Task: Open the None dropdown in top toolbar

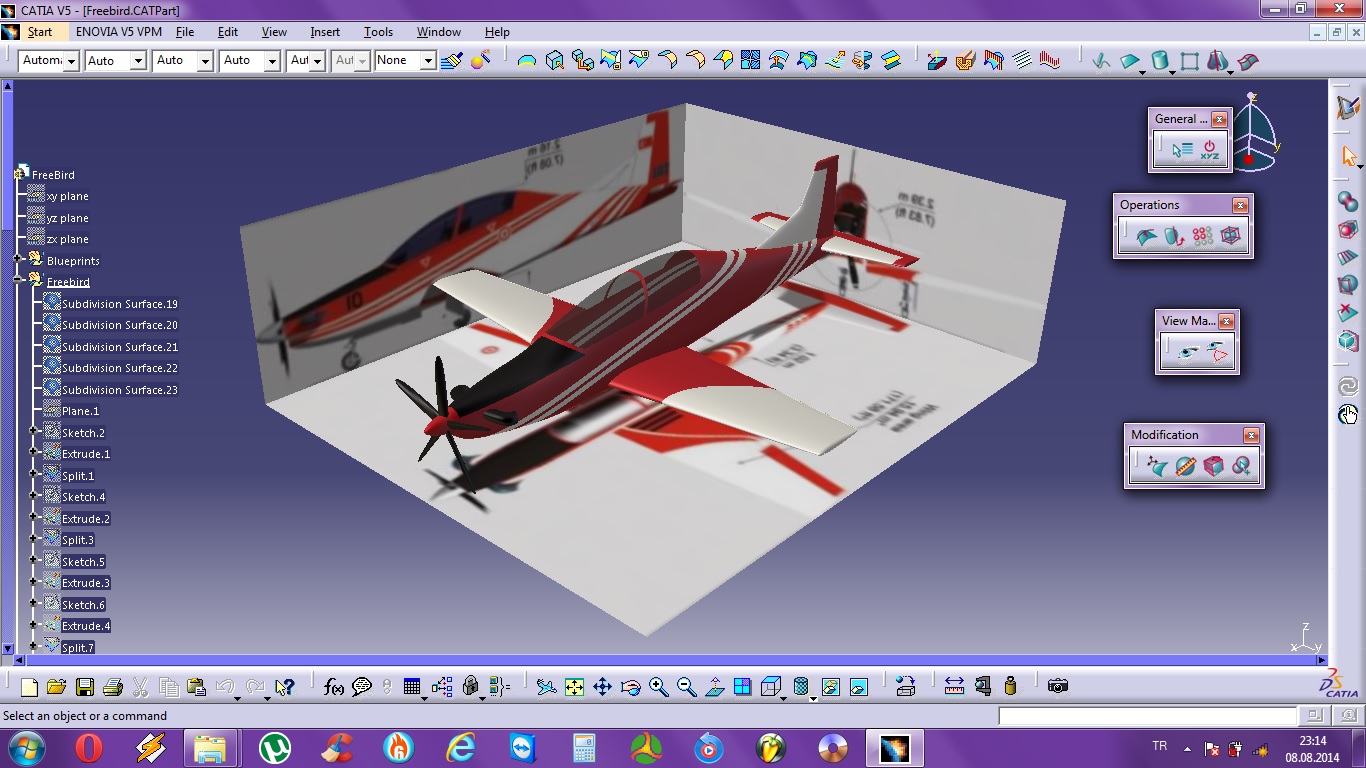Action: point(428,61)
